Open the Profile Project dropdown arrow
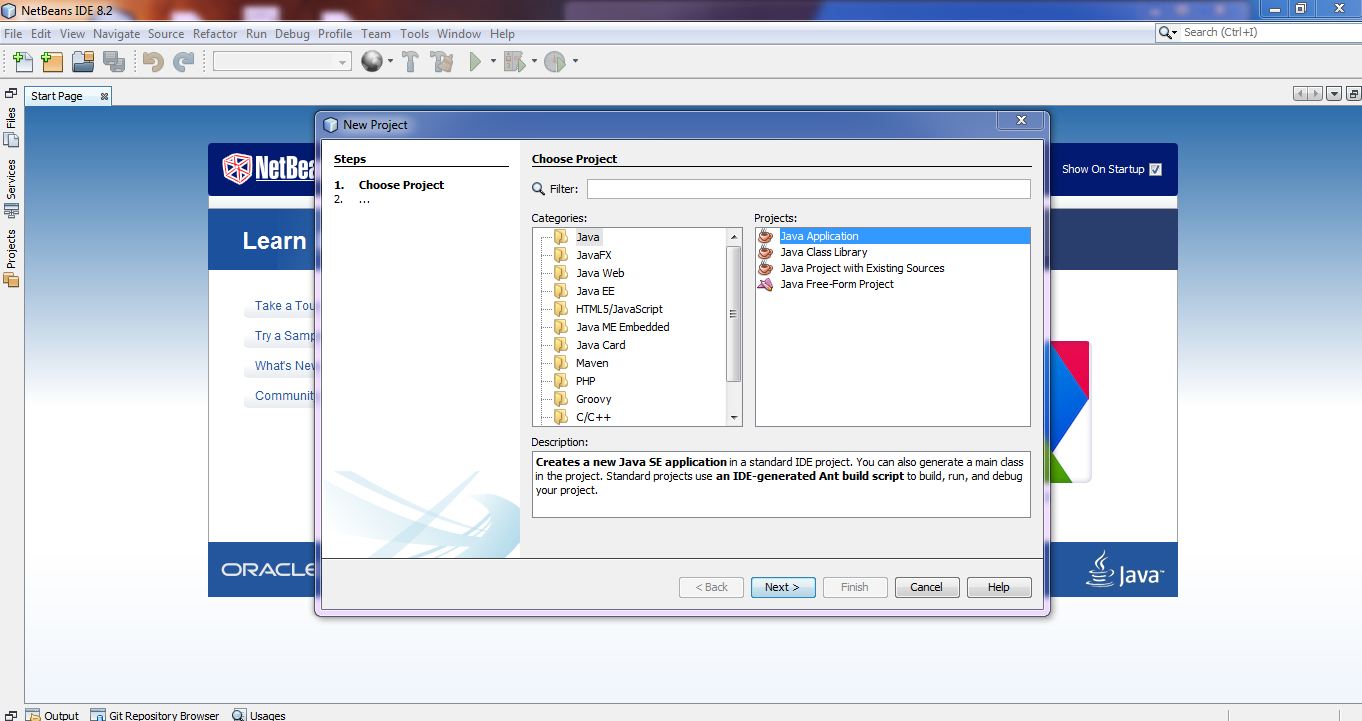Screen dimensions: 1362x721 tap(575, 62)
